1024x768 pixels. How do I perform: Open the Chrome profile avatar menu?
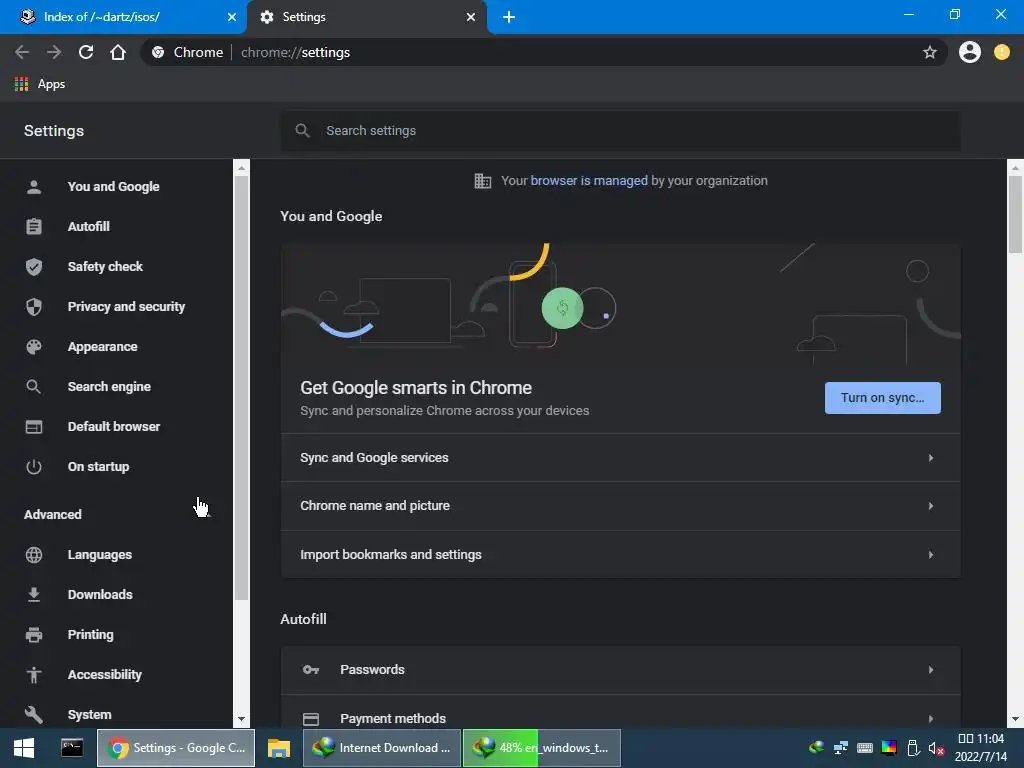coord(969,52)
